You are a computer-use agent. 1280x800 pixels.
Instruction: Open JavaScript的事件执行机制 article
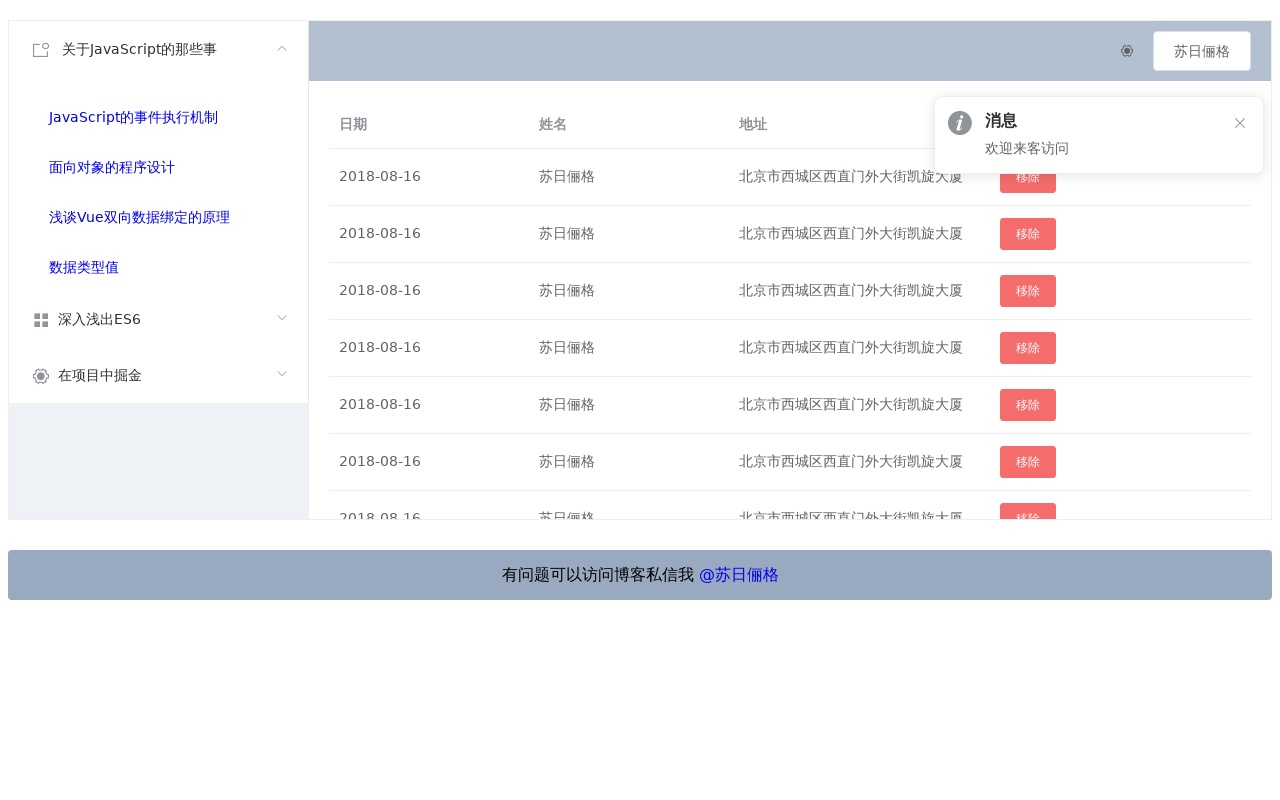tap(133, 117)
